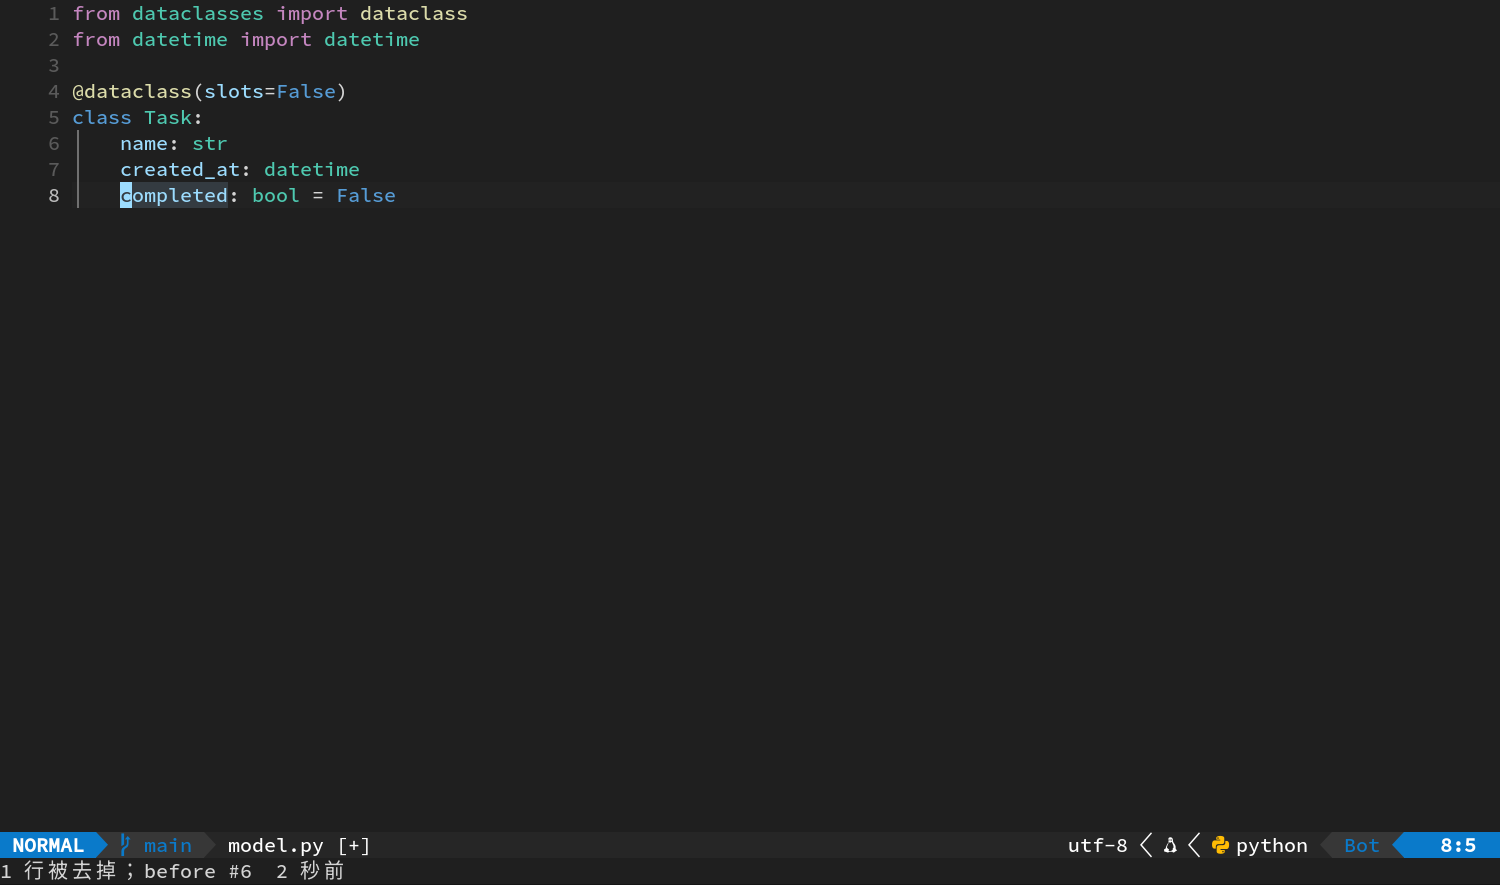
Task: Click the utf-8 encoding label
Action: point(1097,846)
